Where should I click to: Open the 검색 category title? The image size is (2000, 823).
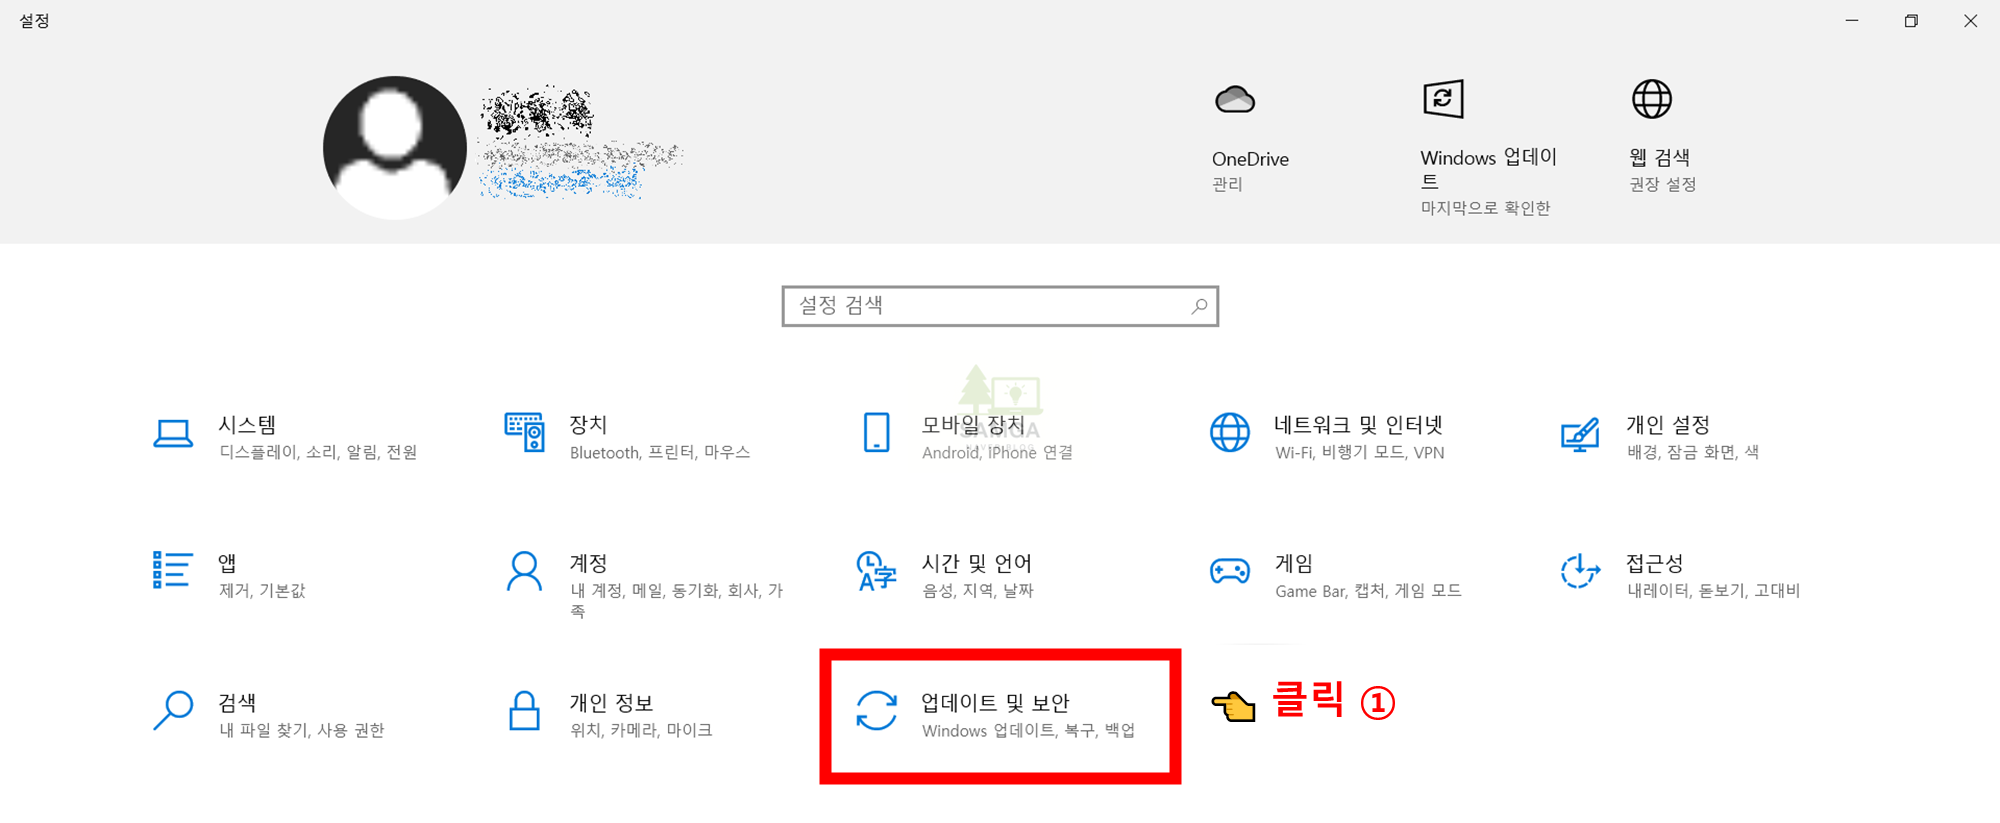coord(237,702)
